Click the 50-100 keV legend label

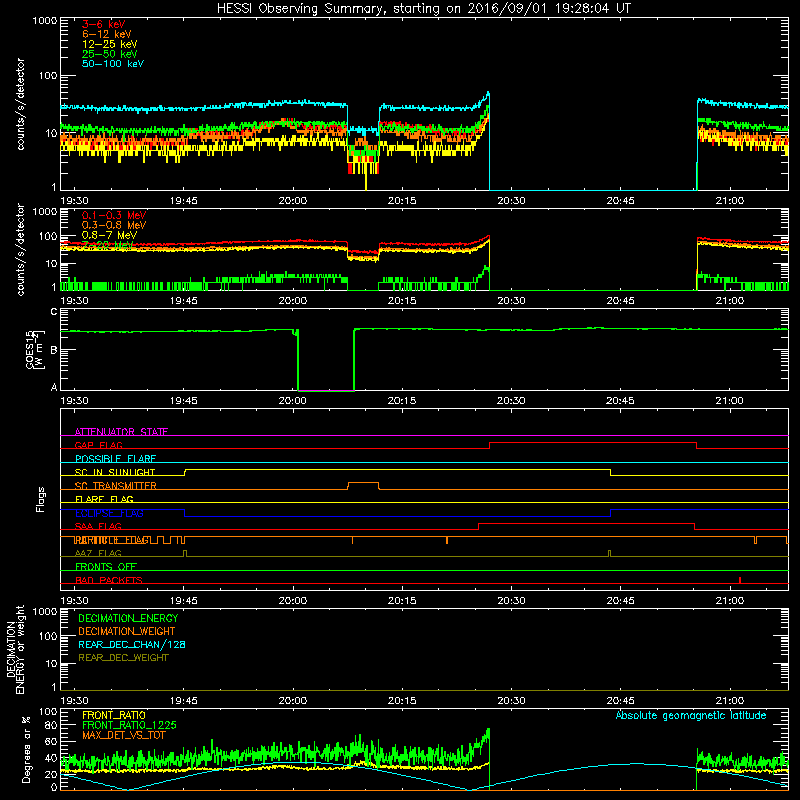point(112,64)
